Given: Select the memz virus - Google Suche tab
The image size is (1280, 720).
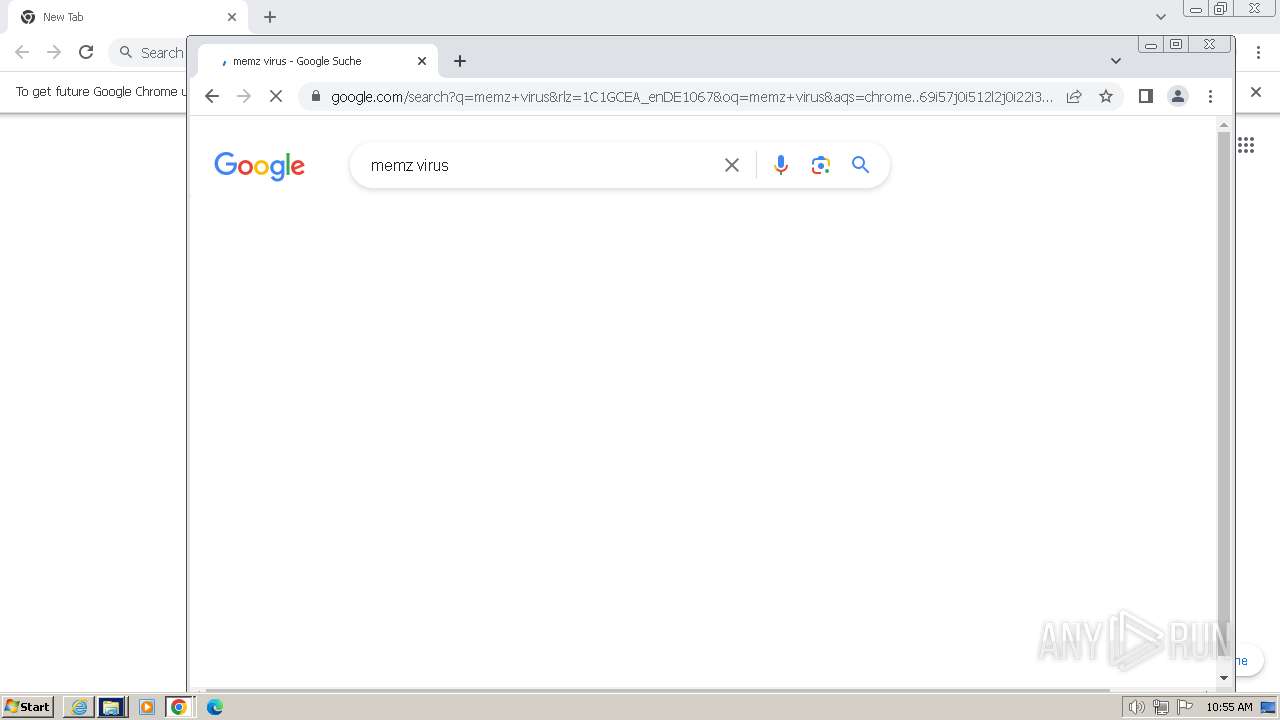Looking at the screenshot, I should click(317, 61).
